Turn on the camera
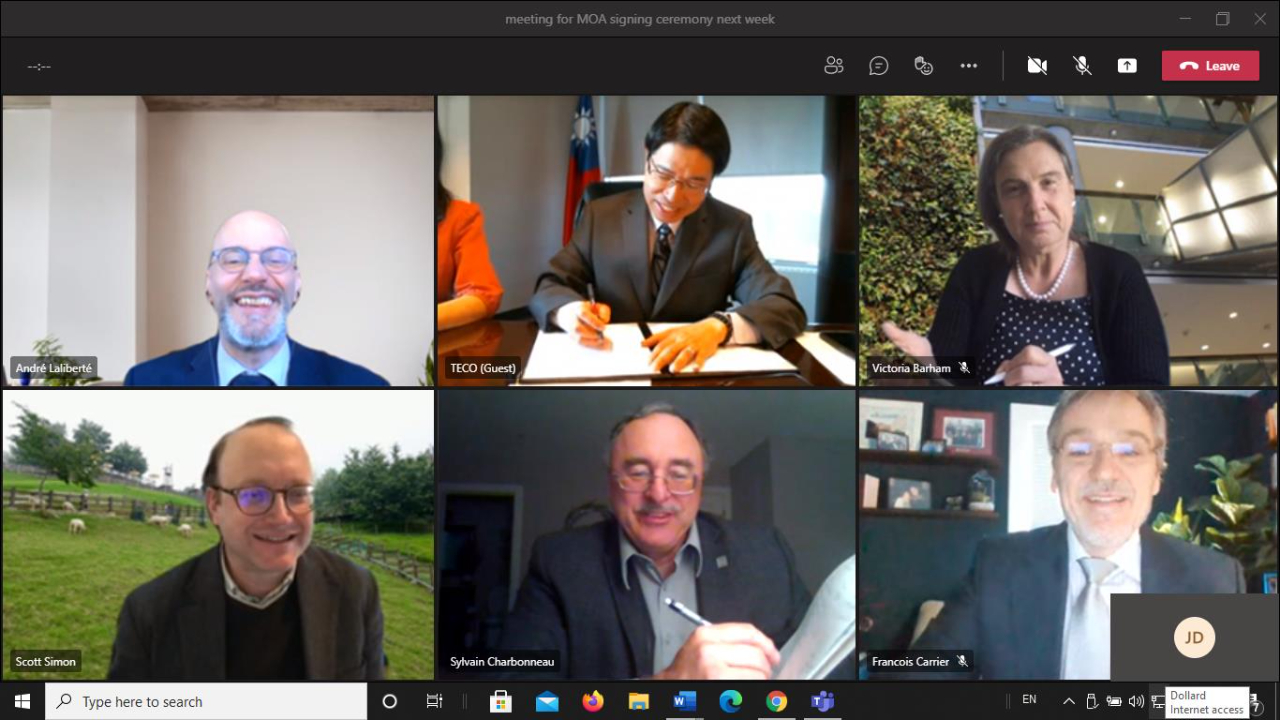The width and height of the screenshot is (1280, 720). pyautogui.click(x=1037, y=66)
